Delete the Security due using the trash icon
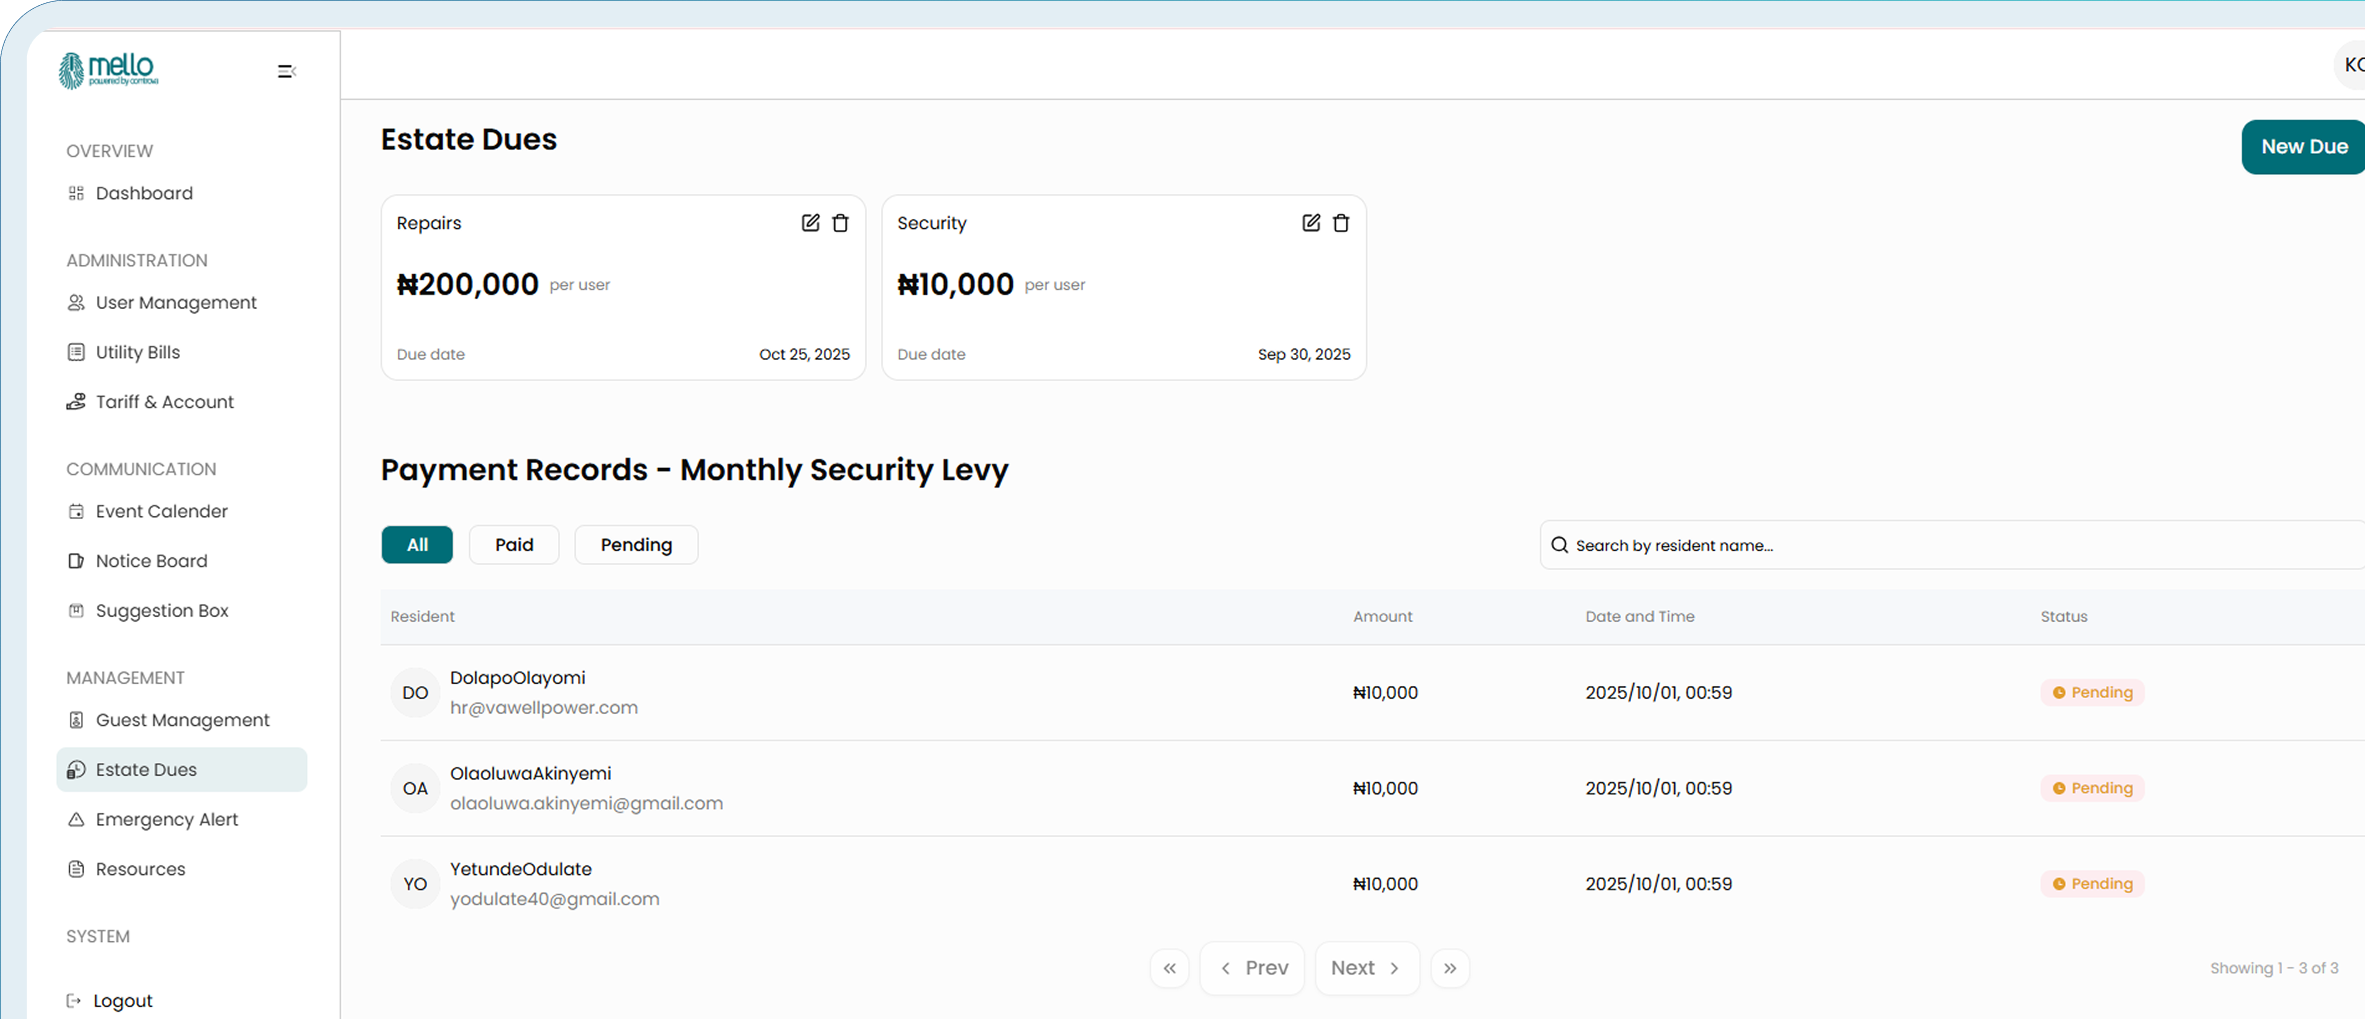 1341,223
